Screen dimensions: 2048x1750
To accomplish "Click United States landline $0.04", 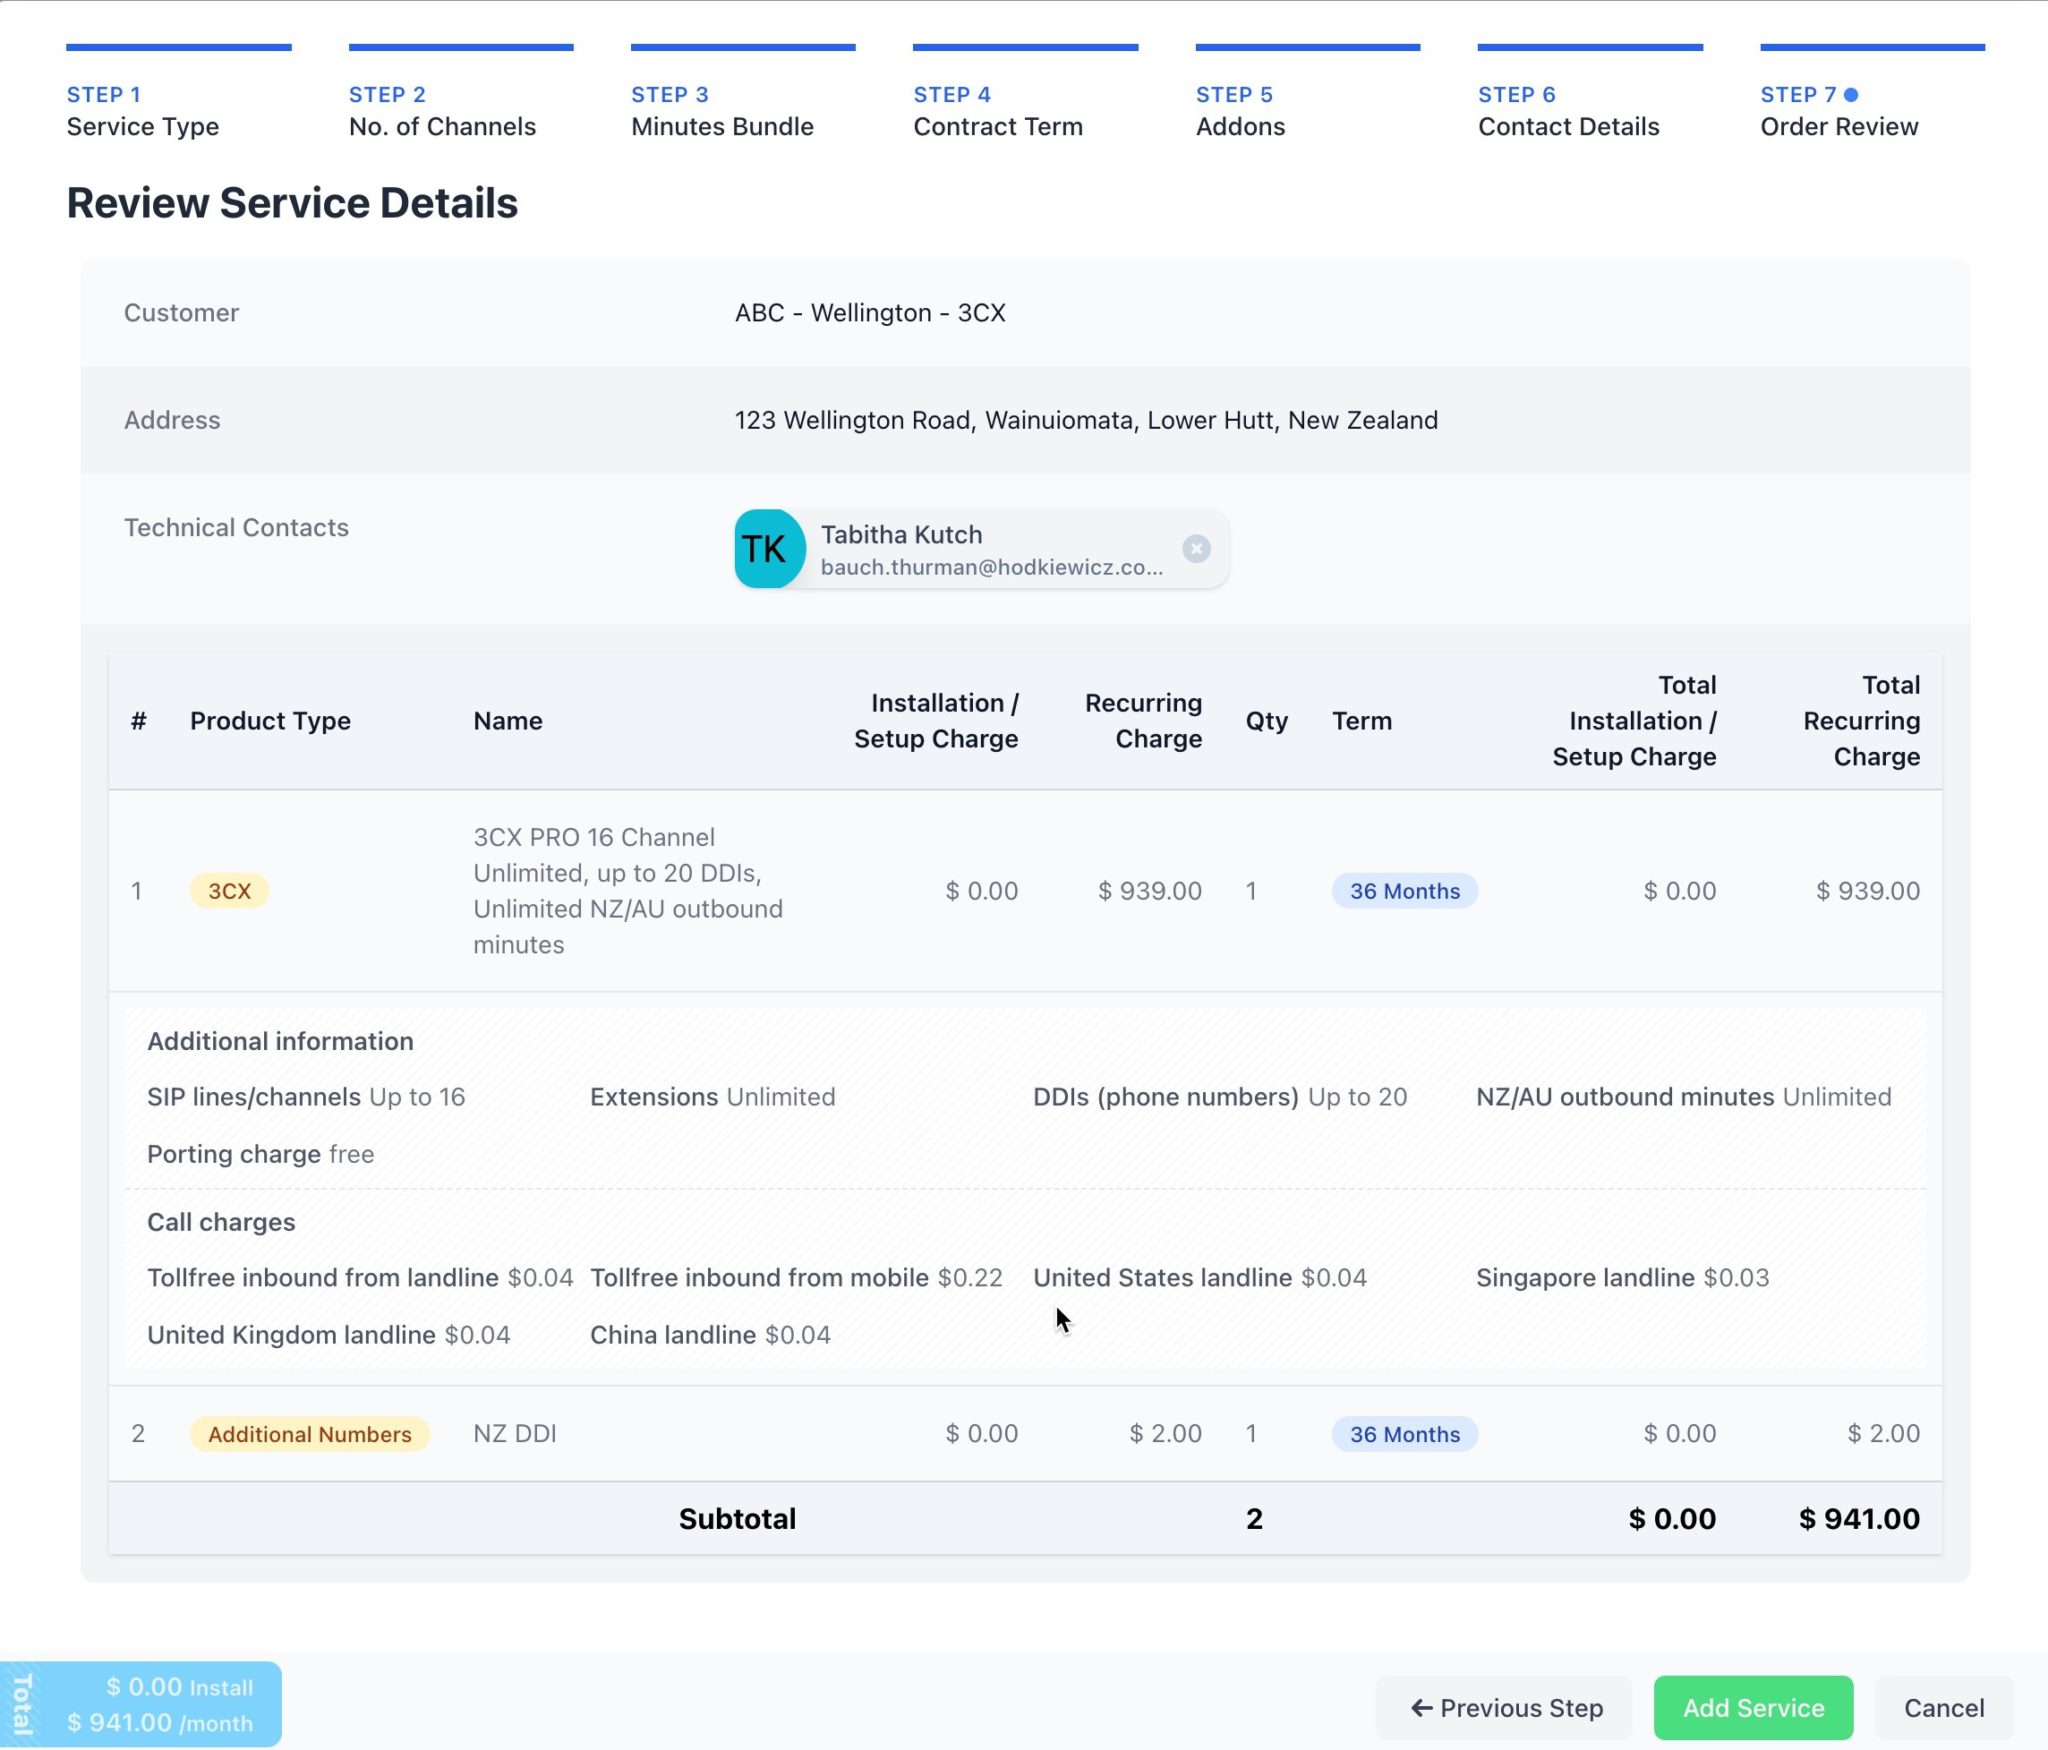I will point(1200,1278).
